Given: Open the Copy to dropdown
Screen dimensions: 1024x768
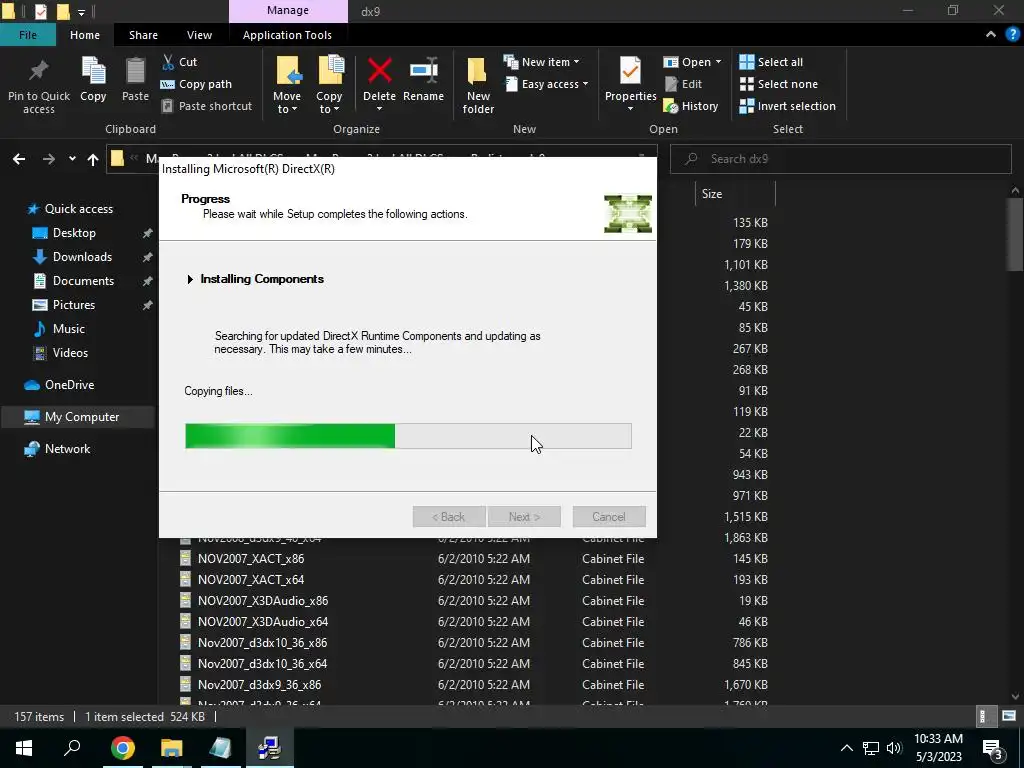Looking at the screenshot, I should (x=329, y=85).
